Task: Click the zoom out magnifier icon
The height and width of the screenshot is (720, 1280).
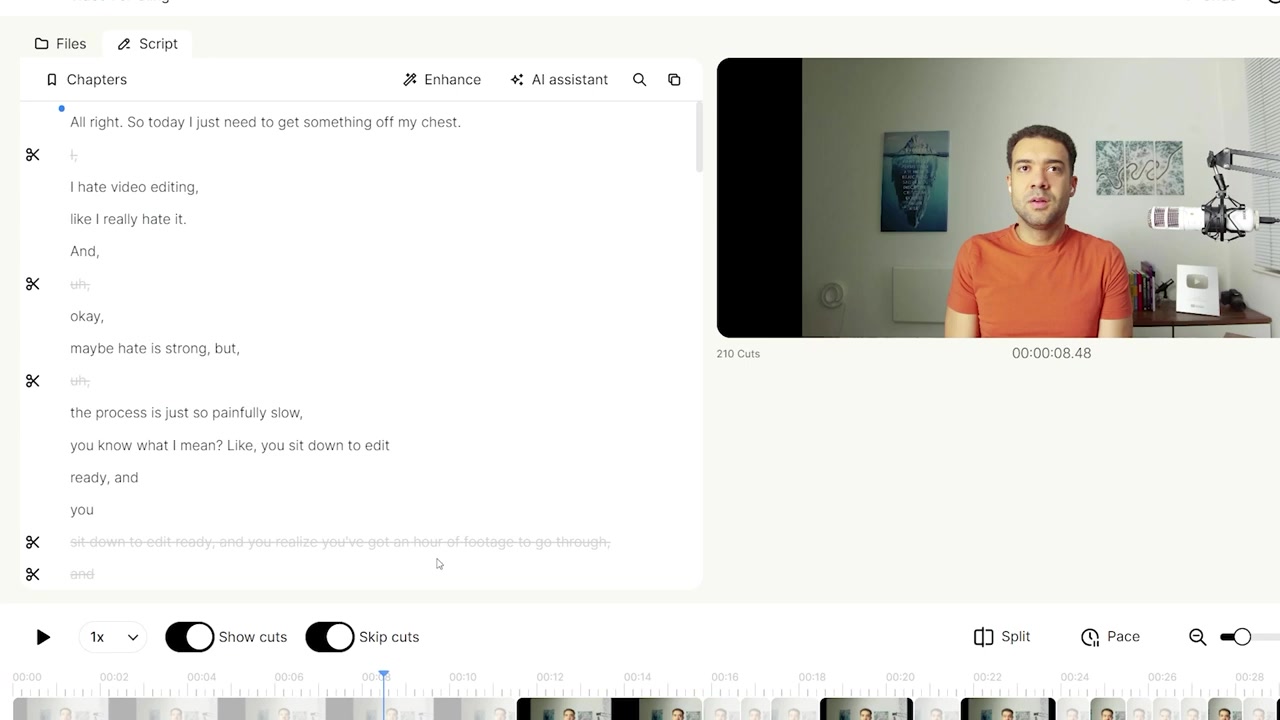Action: click(1198, 637)
